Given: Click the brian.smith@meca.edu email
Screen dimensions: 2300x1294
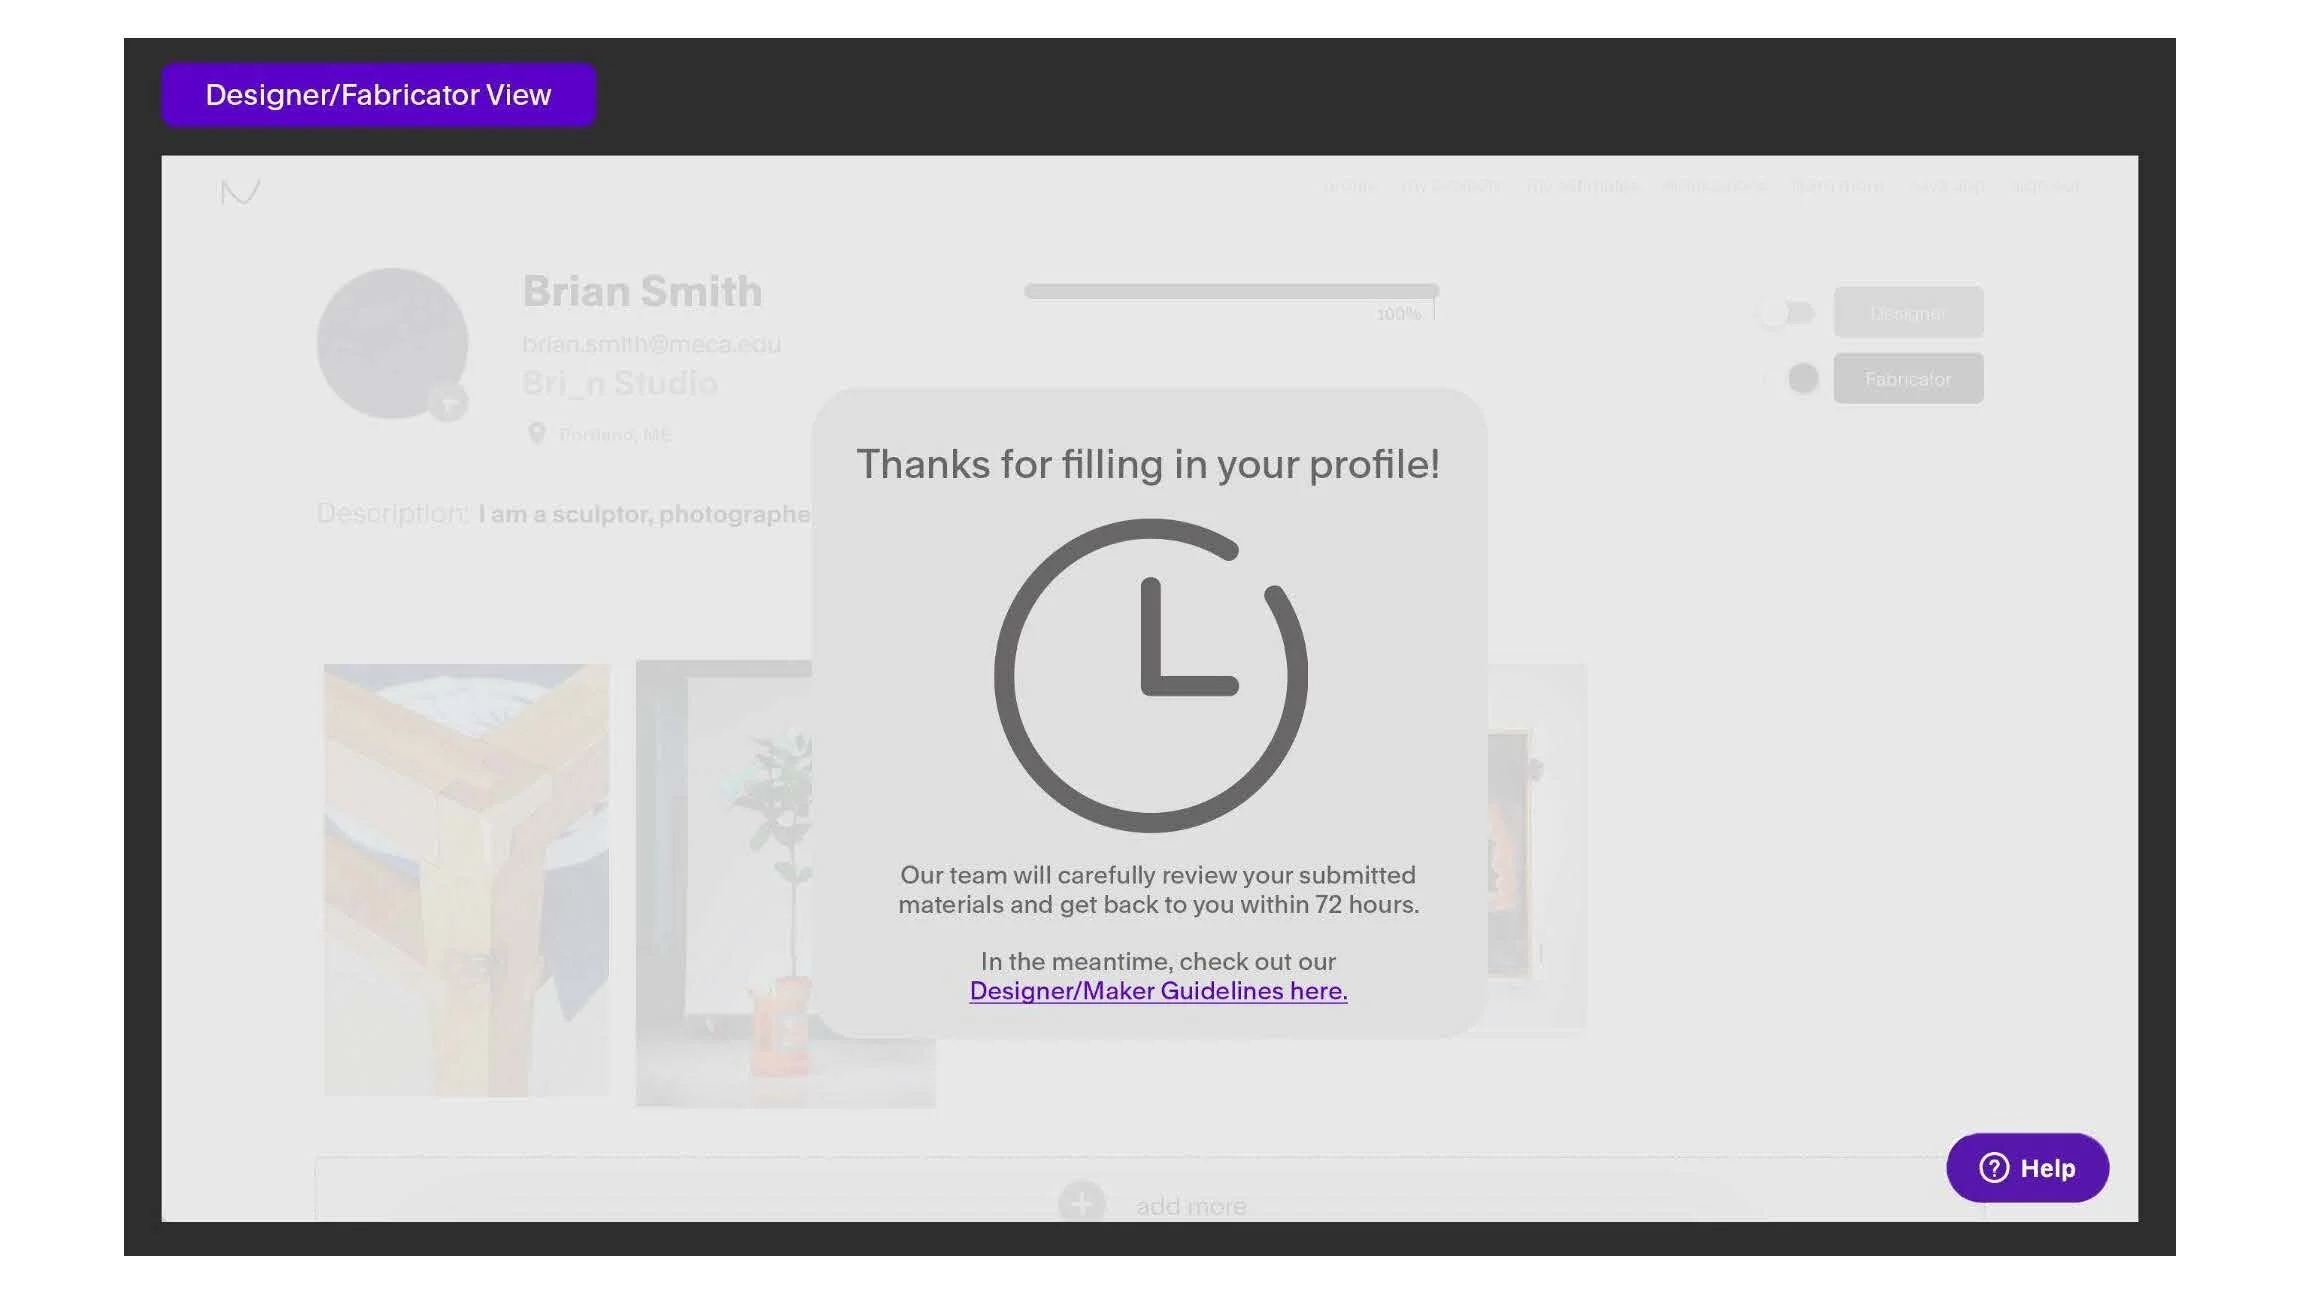Looking at the screenshot, I should [x=651, y=344].
